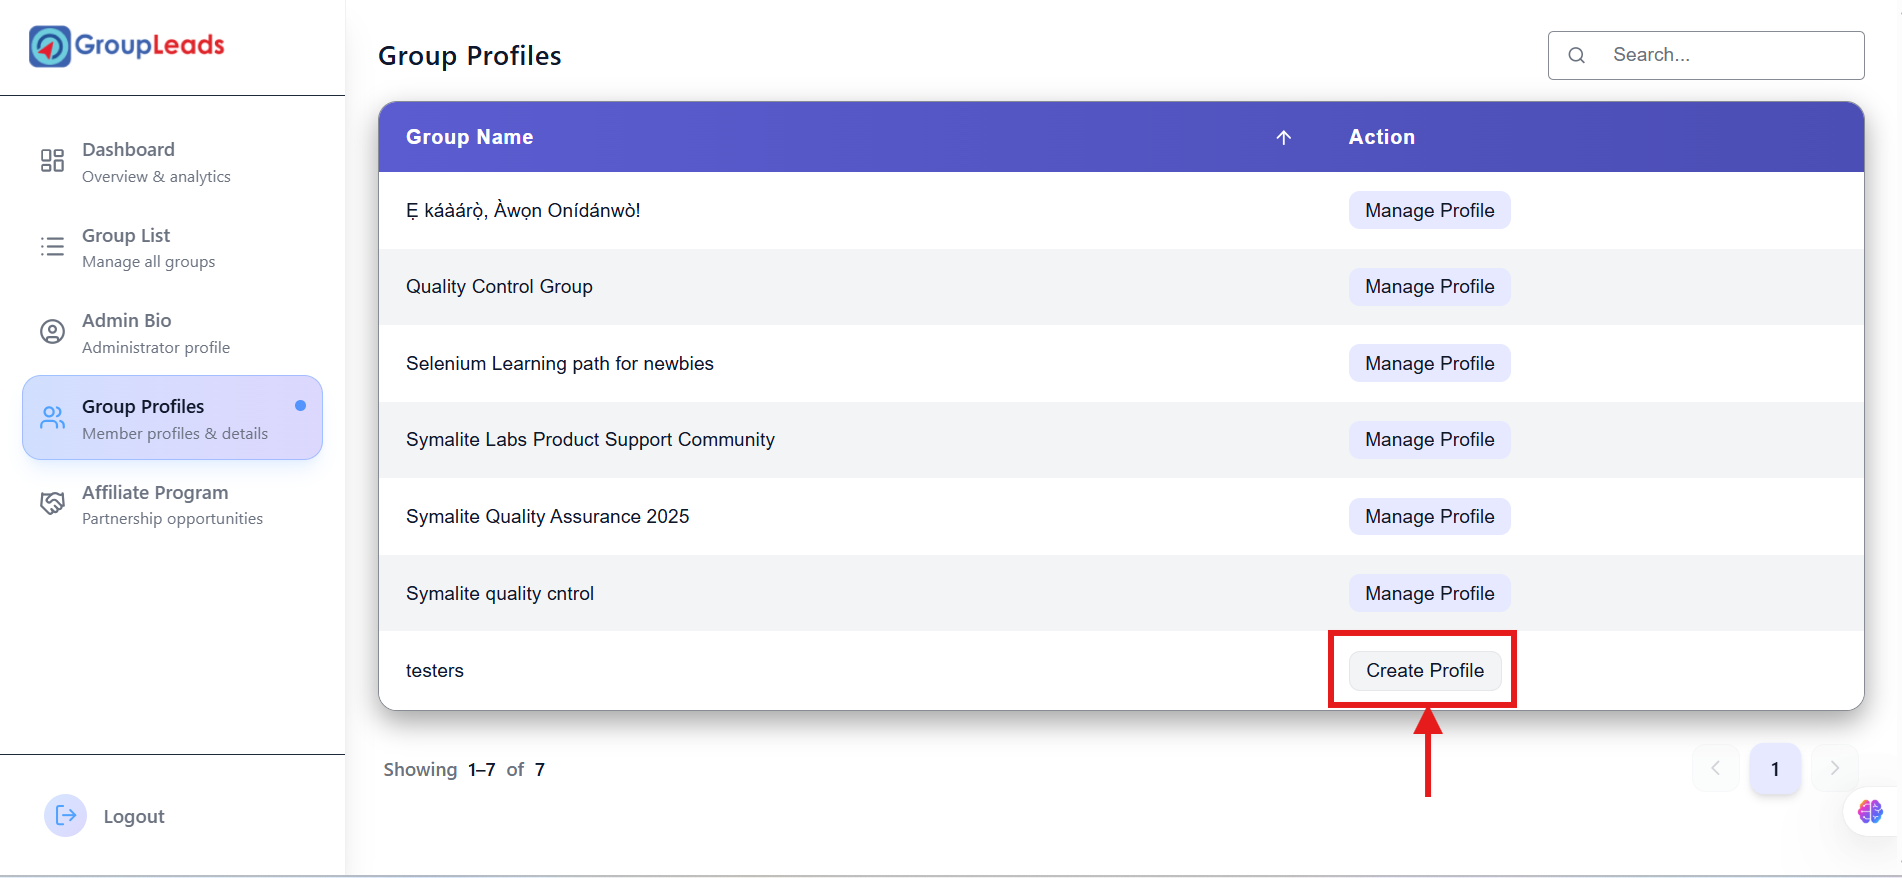Click the Logout text link

(134, 817)
